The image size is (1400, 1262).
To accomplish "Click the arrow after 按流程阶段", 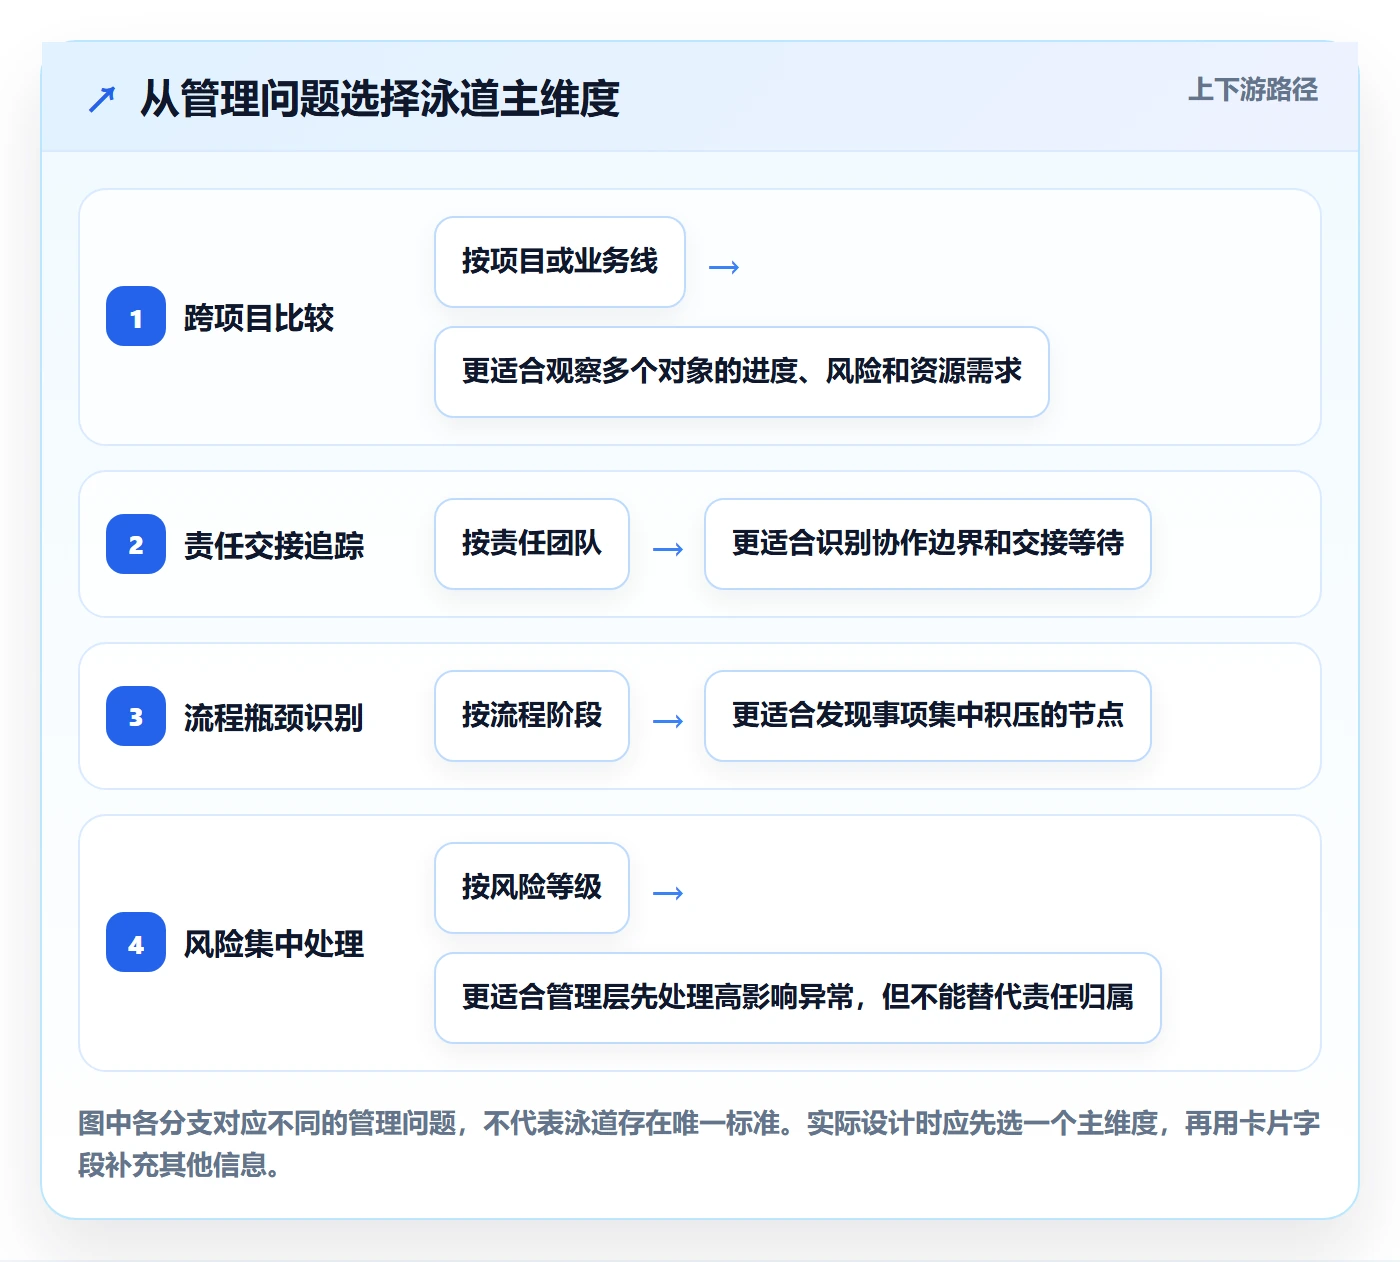I will (668, 721).
